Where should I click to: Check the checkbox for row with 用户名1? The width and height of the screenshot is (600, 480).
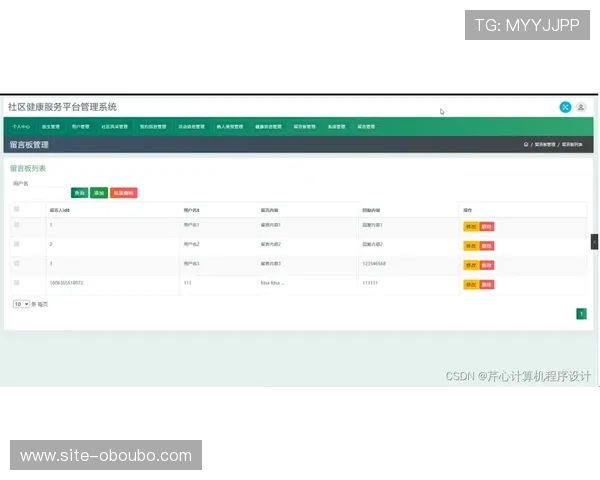coord(17,225)
